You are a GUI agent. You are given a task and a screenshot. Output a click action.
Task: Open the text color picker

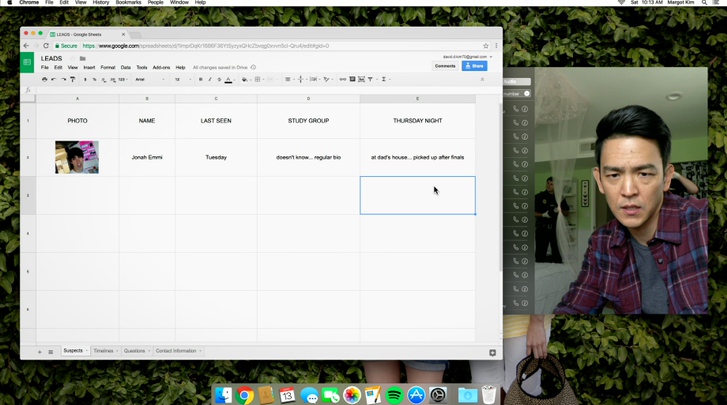click(x=228, y=80)
